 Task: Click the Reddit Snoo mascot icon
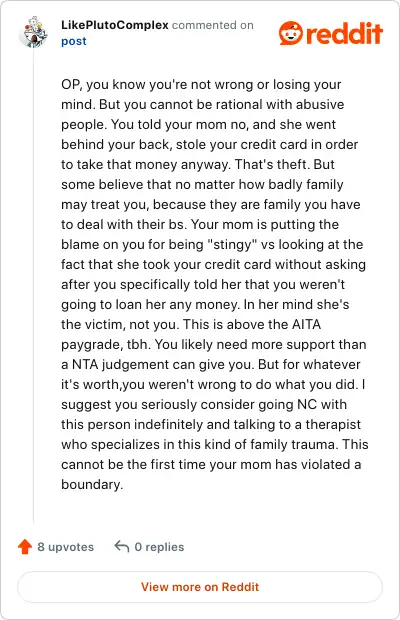[291, 33]
